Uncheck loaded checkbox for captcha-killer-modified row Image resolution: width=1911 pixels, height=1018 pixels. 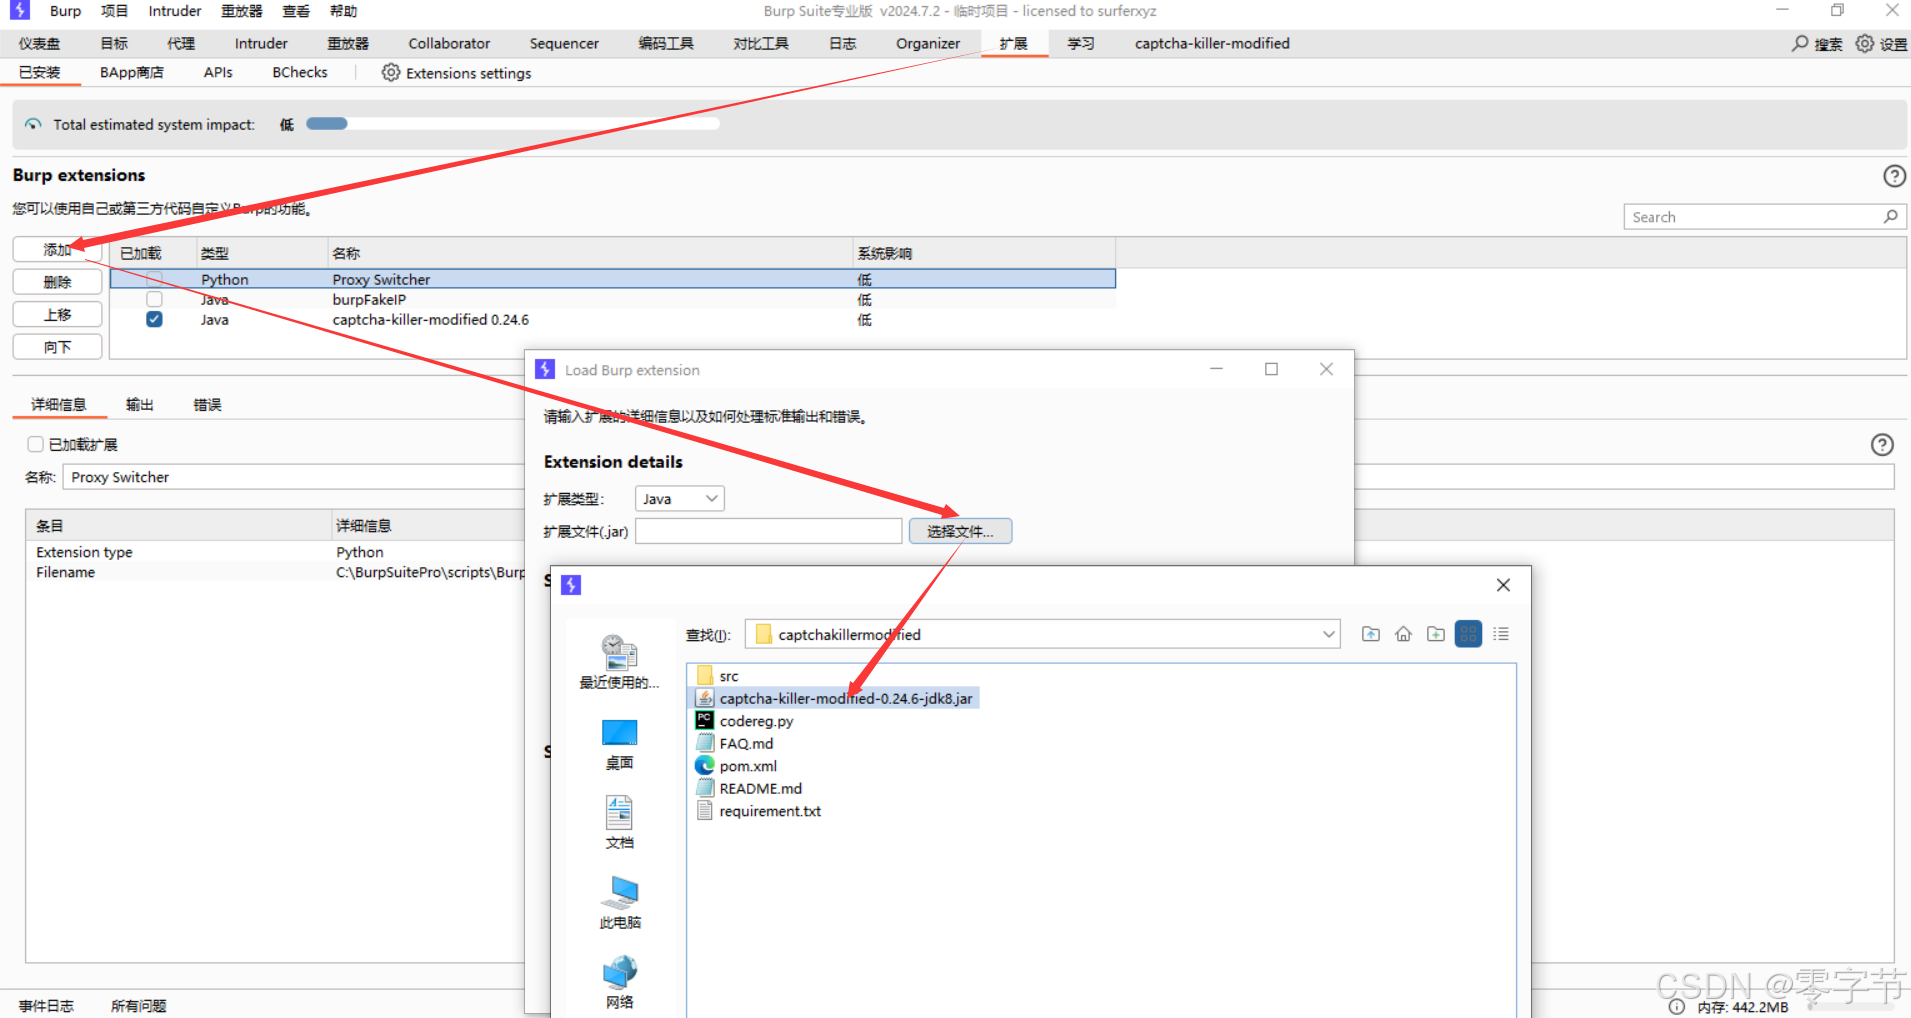pos(154,319)
